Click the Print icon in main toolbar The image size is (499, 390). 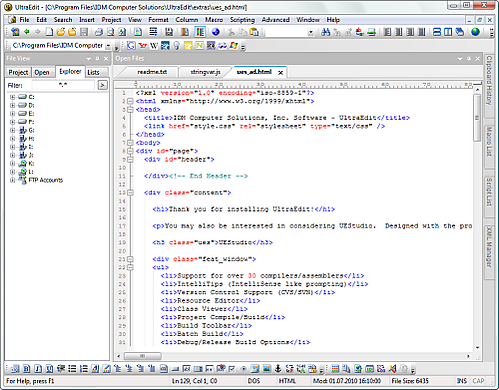[x=99, y=32]
